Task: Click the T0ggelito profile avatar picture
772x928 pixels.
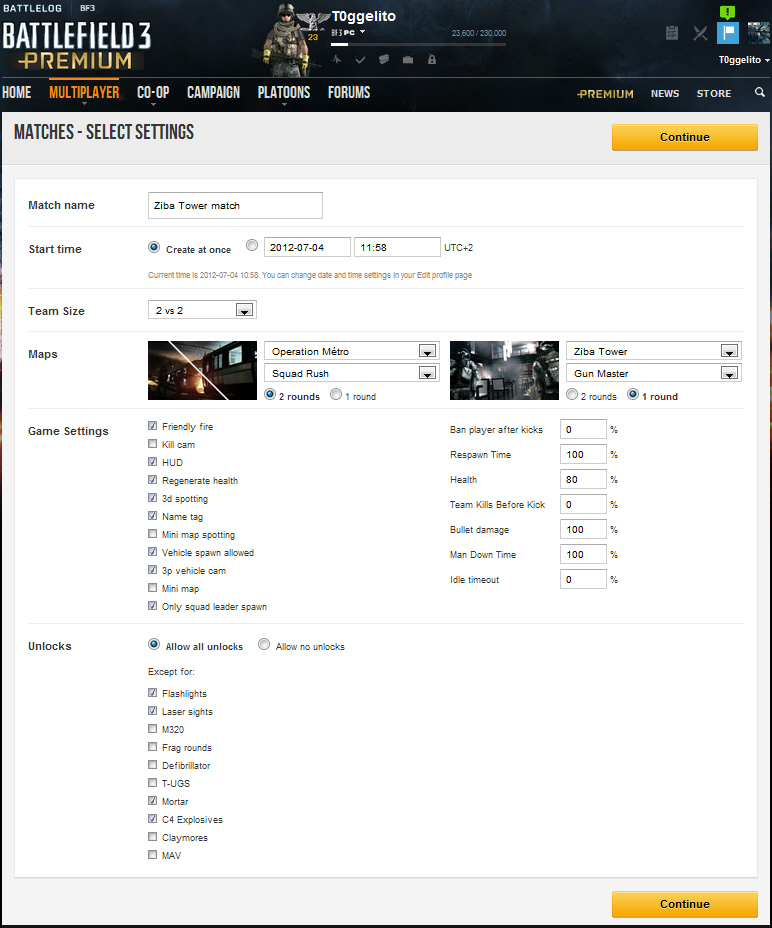Action: 758,33
